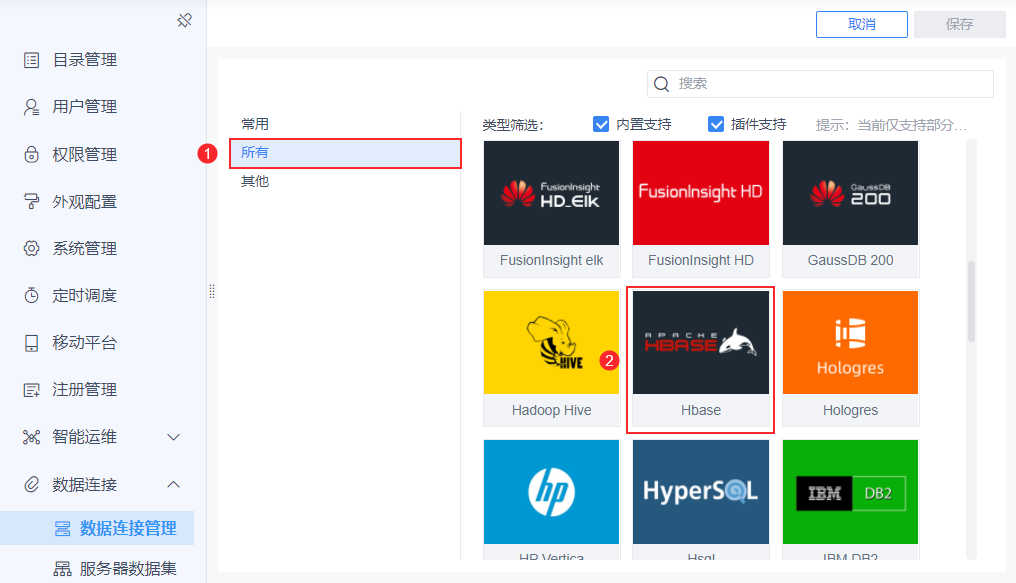
Task: Expand the 智能运维 chevron
Action: 174,437
